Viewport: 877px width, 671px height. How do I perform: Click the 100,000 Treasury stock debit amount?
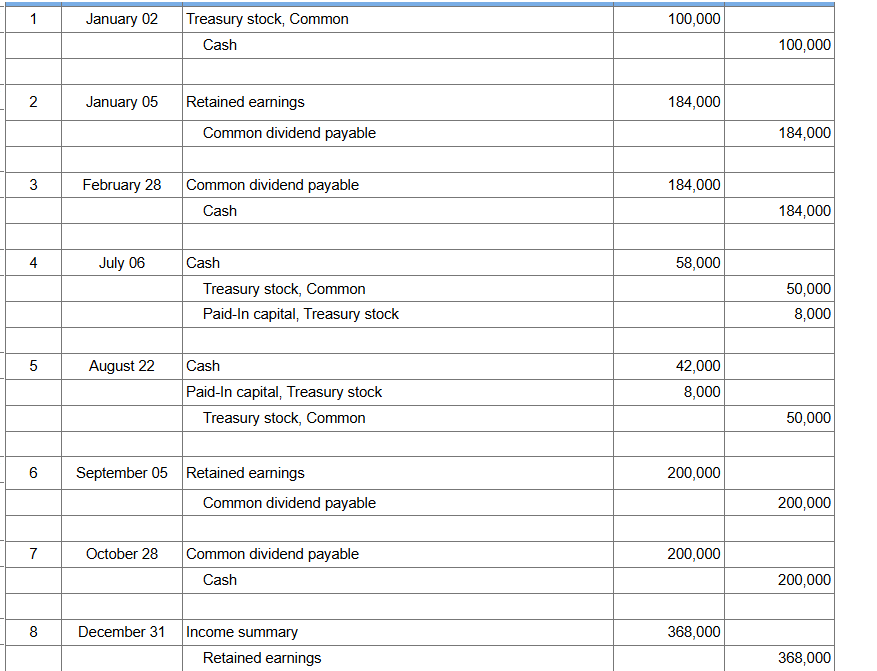pyautogui.click(x=693, y=19)
